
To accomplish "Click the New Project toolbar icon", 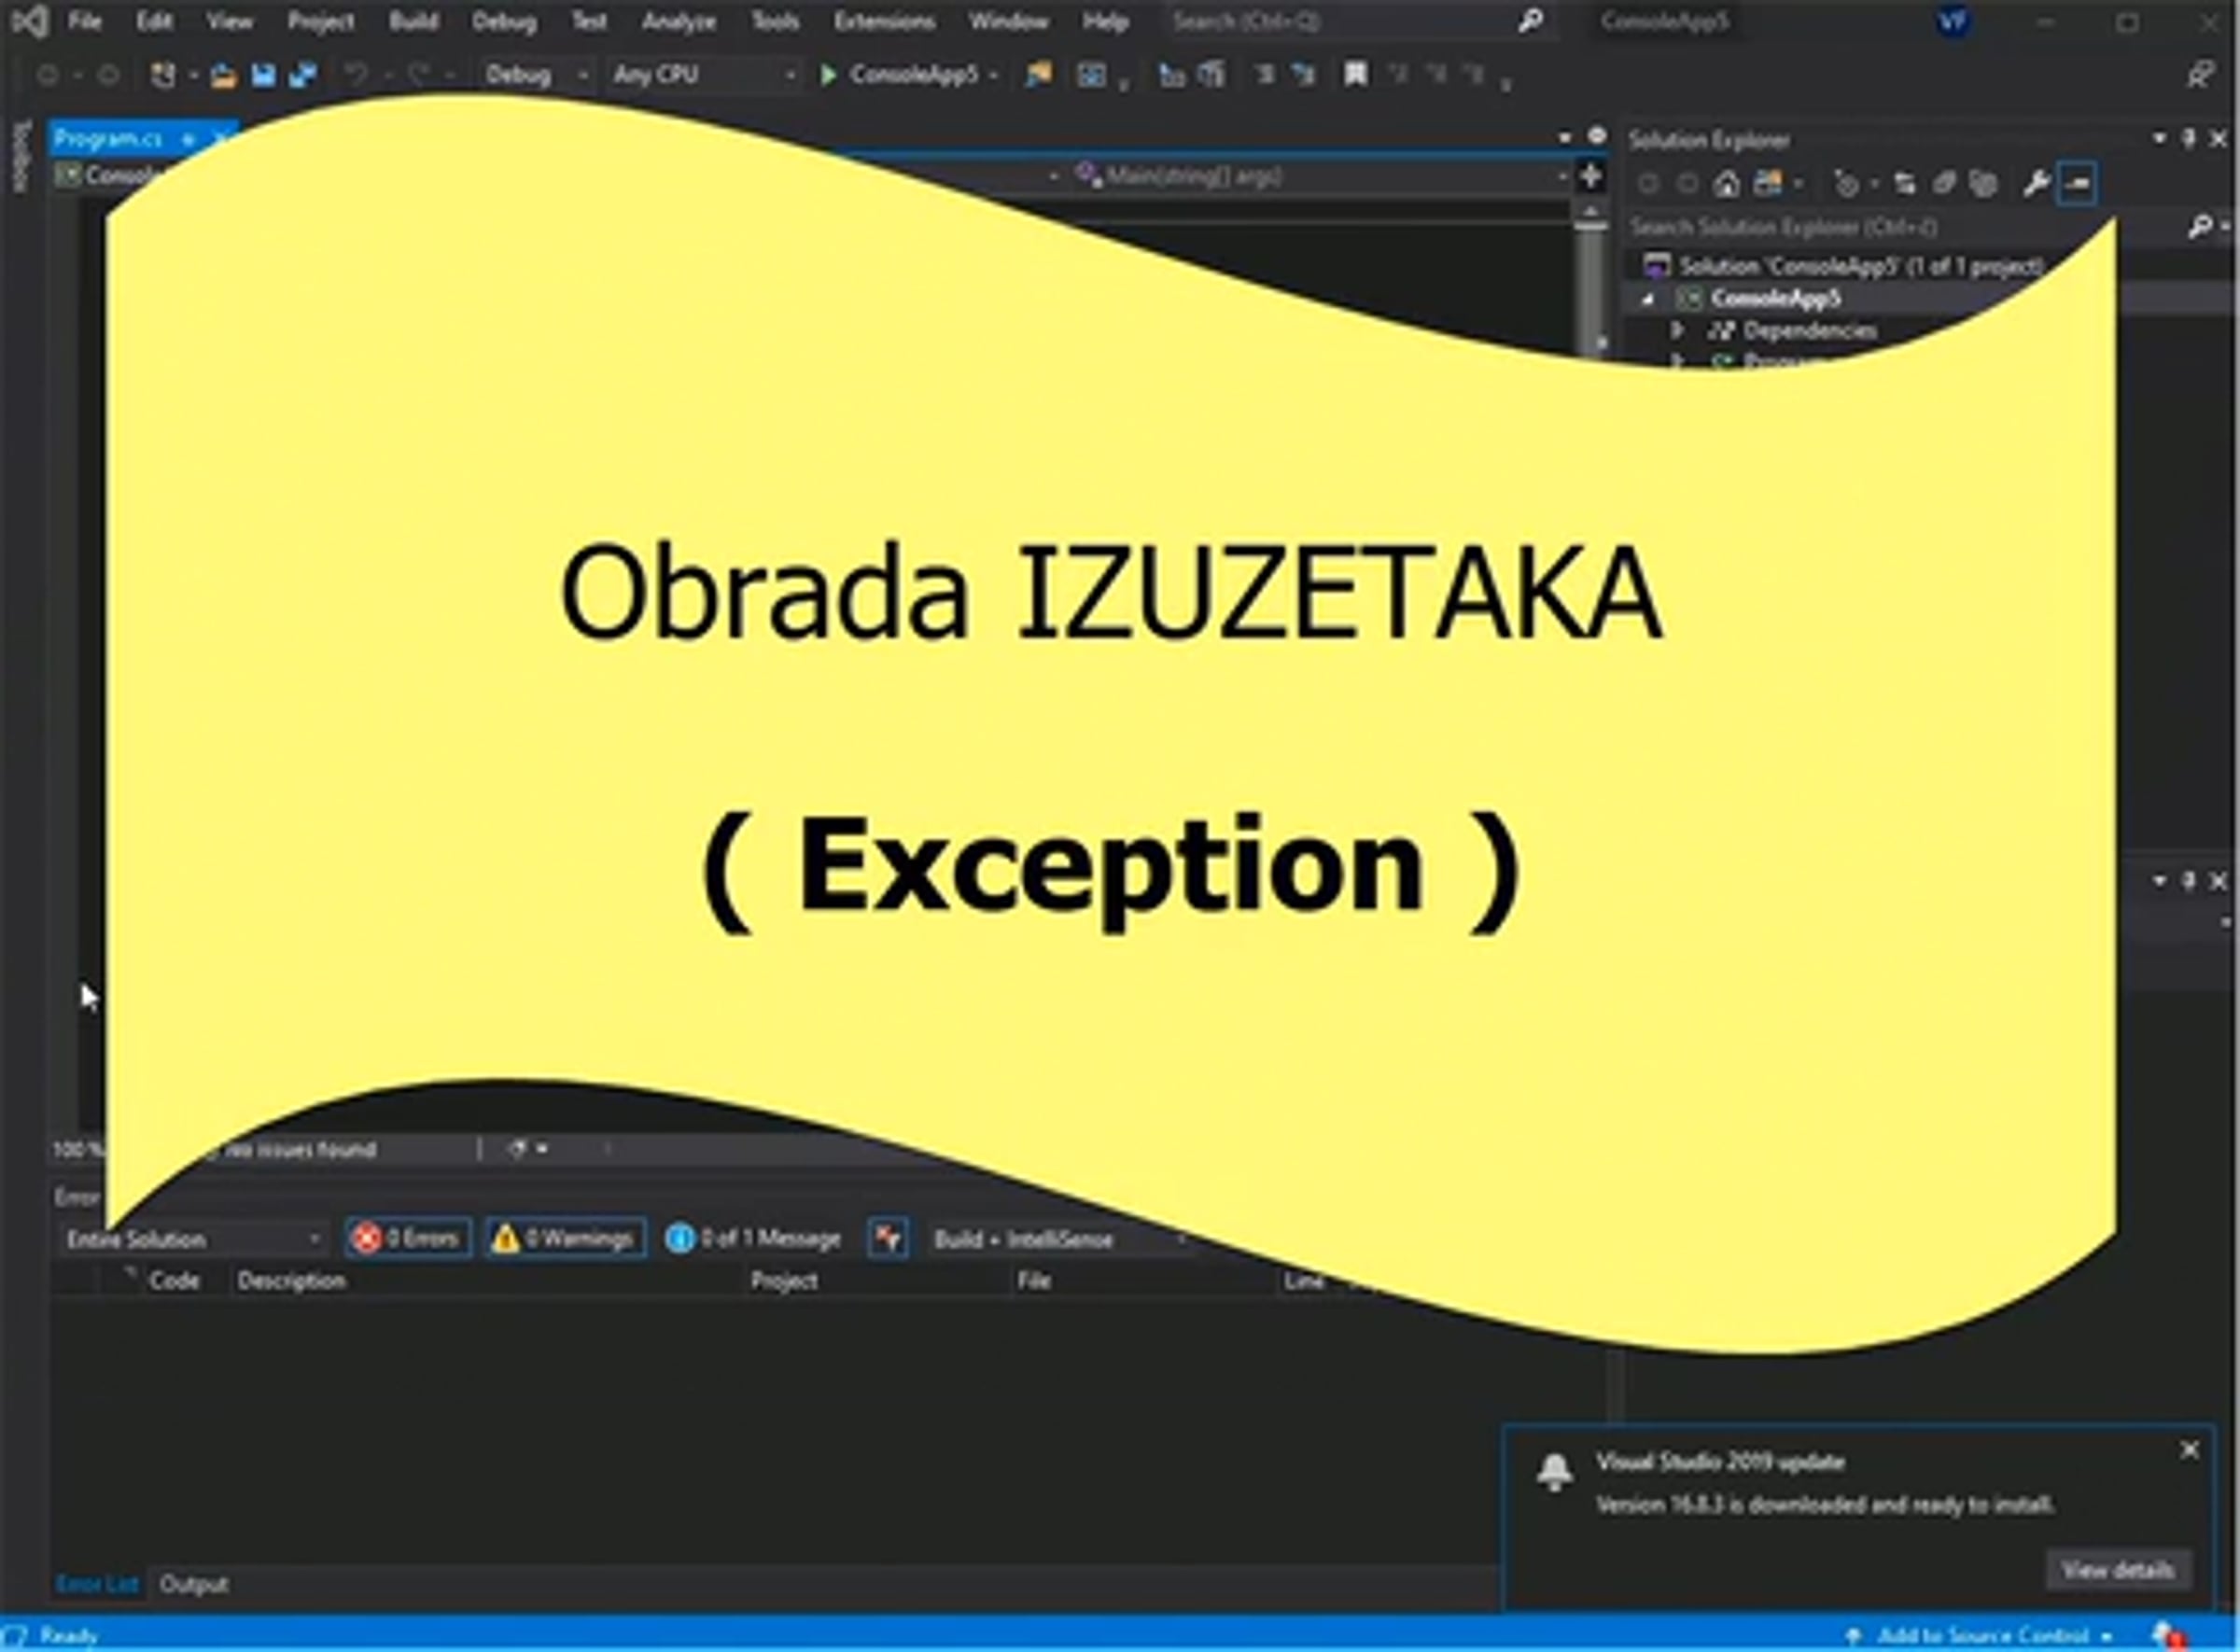I will (162, 75).
